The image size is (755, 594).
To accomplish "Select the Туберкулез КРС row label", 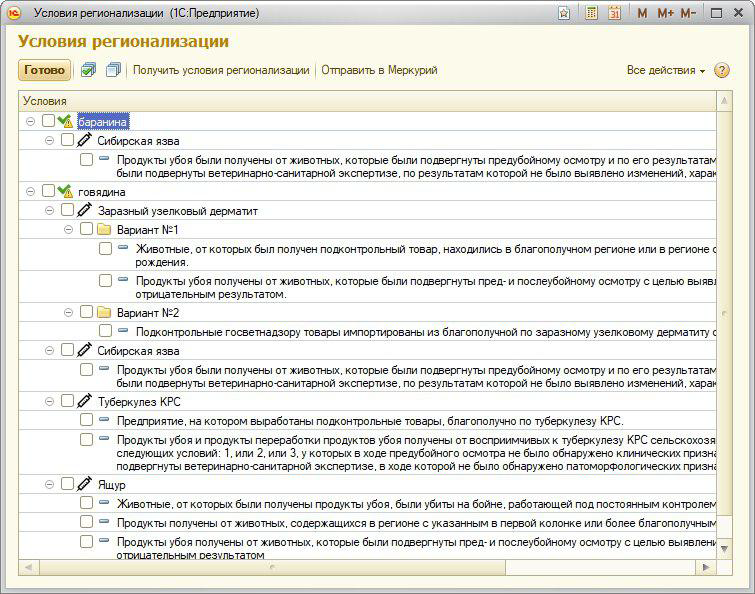I will (139, 402).
